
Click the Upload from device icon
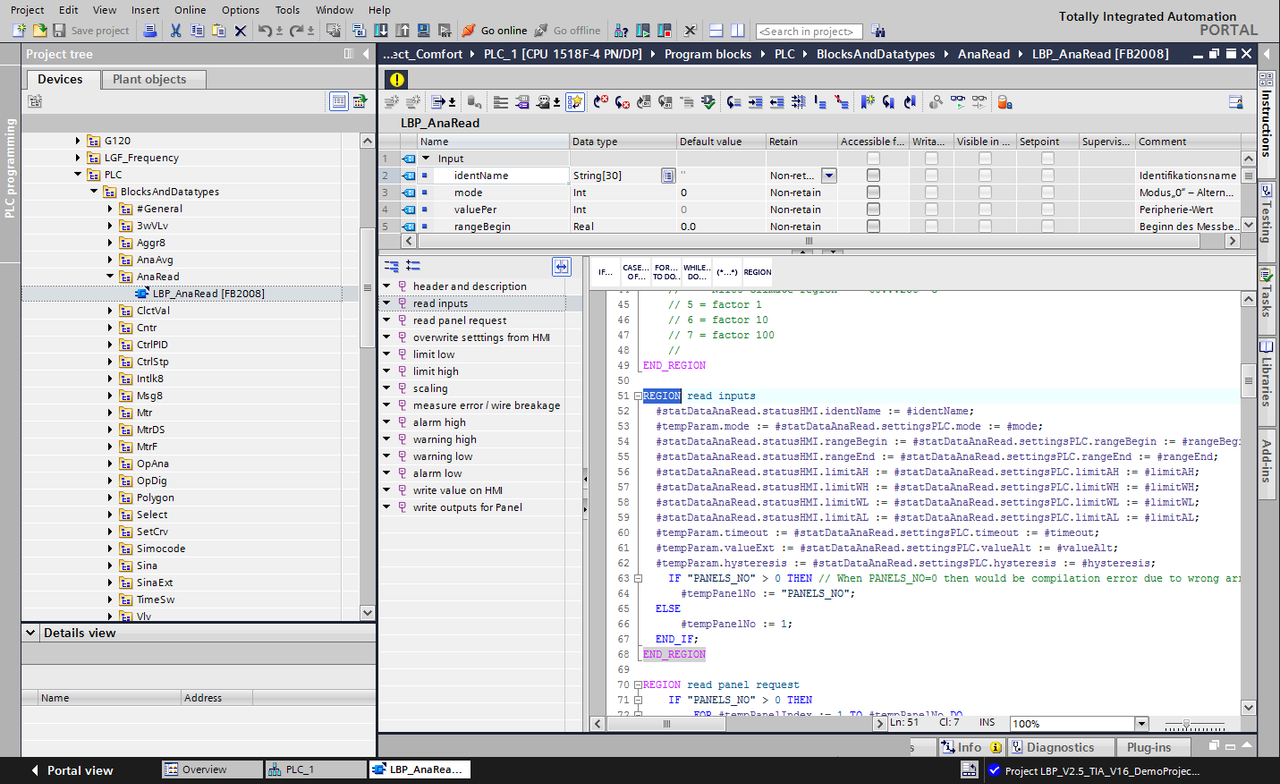click(402, 31)
